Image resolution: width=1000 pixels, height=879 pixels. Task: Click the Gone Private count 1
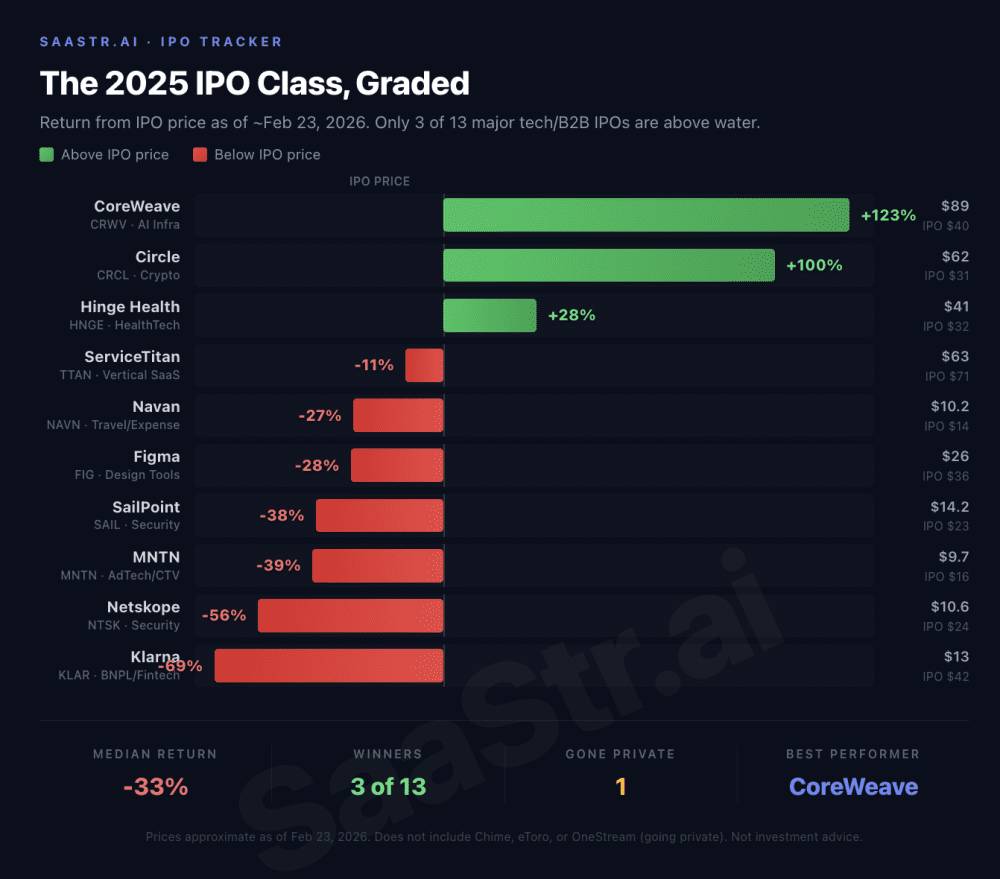pos(621,787)
